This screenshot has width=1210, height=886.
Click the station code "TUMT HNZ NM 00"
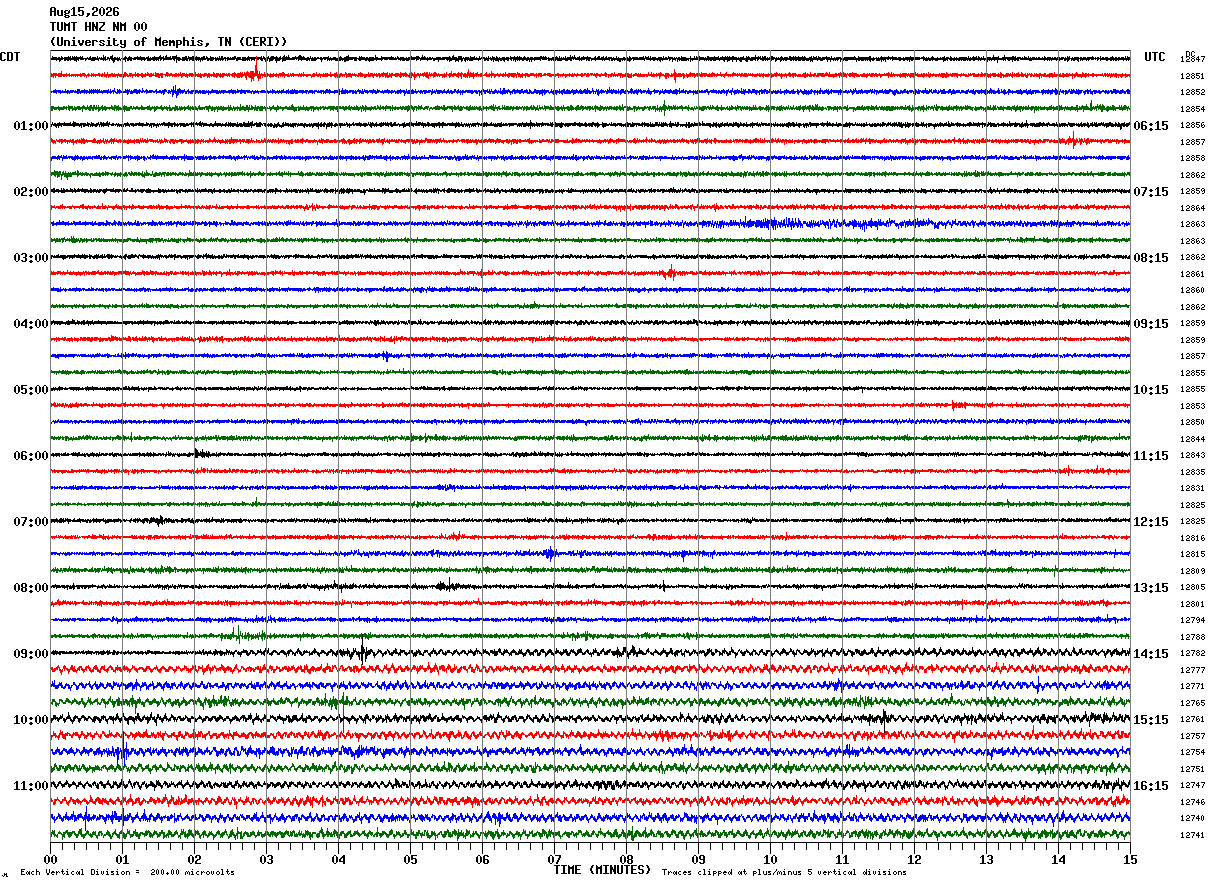pos(98,27)
